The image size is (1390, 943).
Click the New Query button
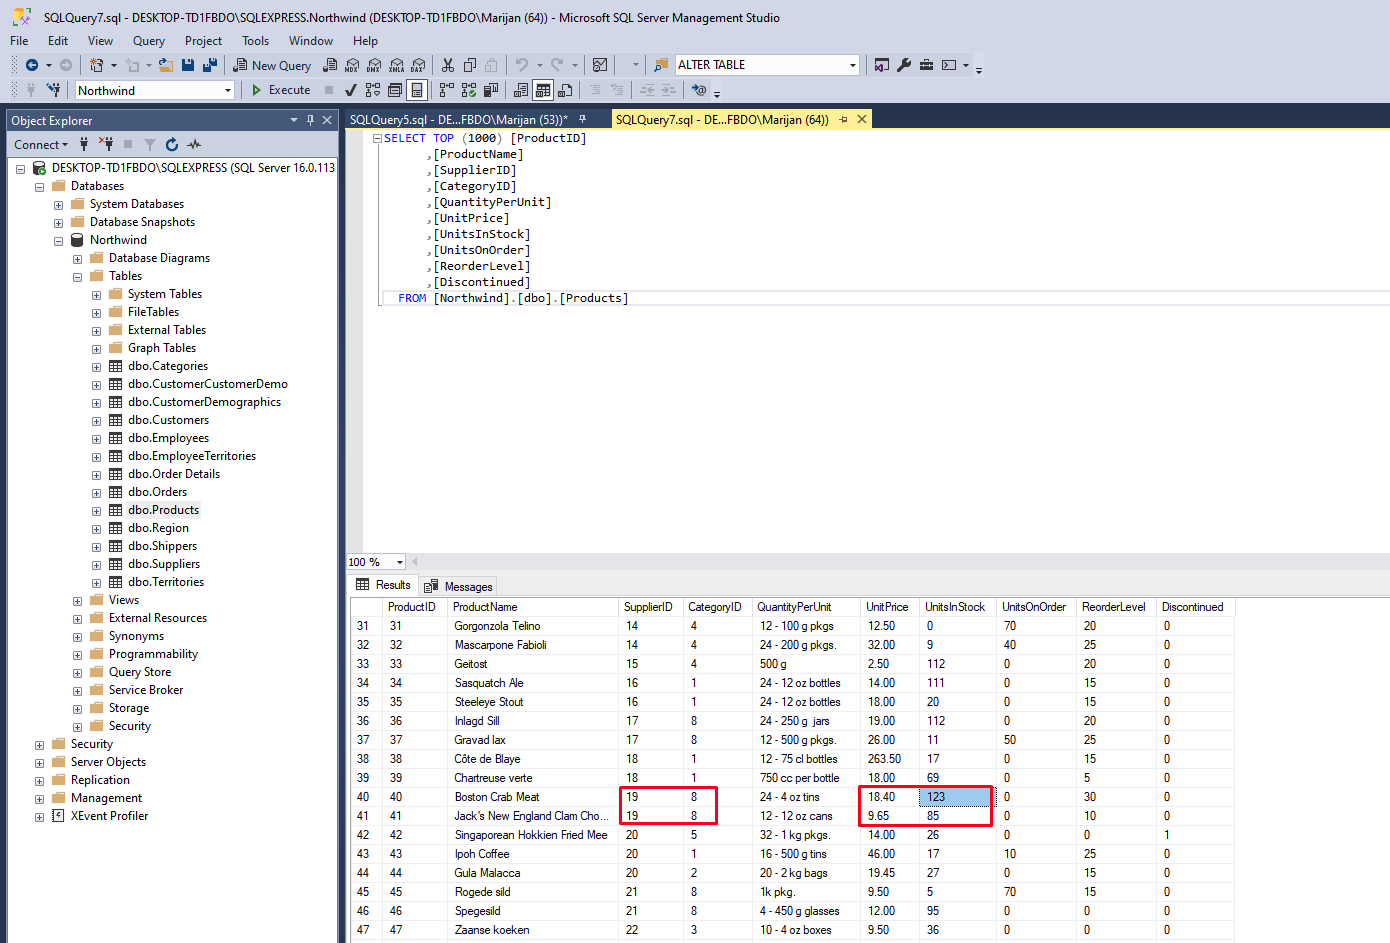point(272,65)
